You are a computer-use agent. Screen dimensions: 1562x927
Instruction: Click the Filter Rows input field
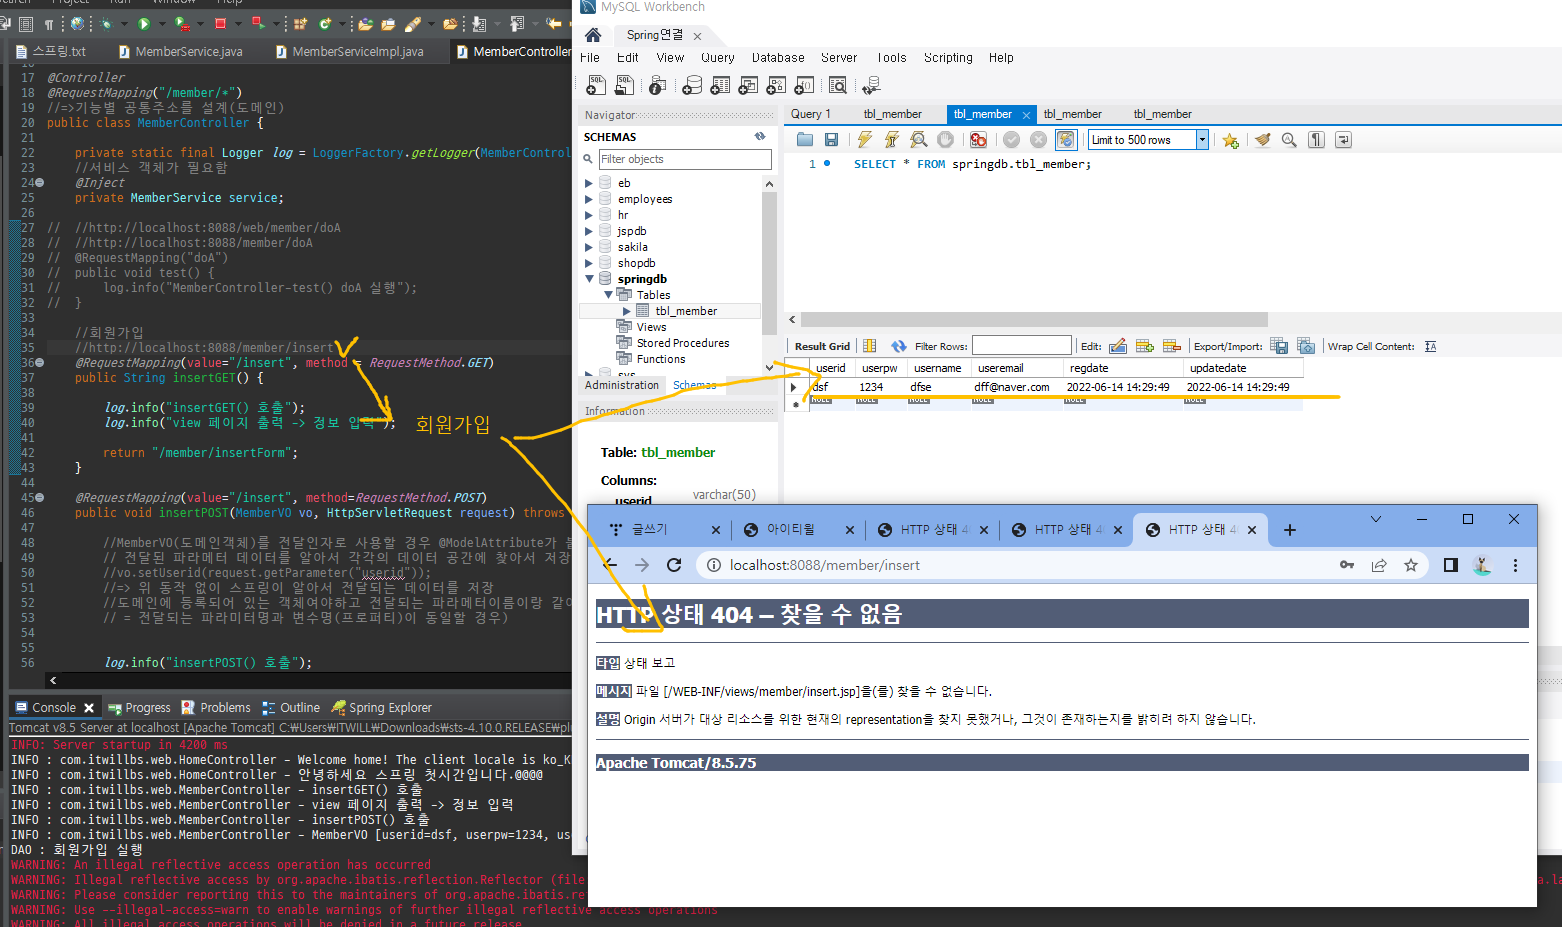(1021, 346)
